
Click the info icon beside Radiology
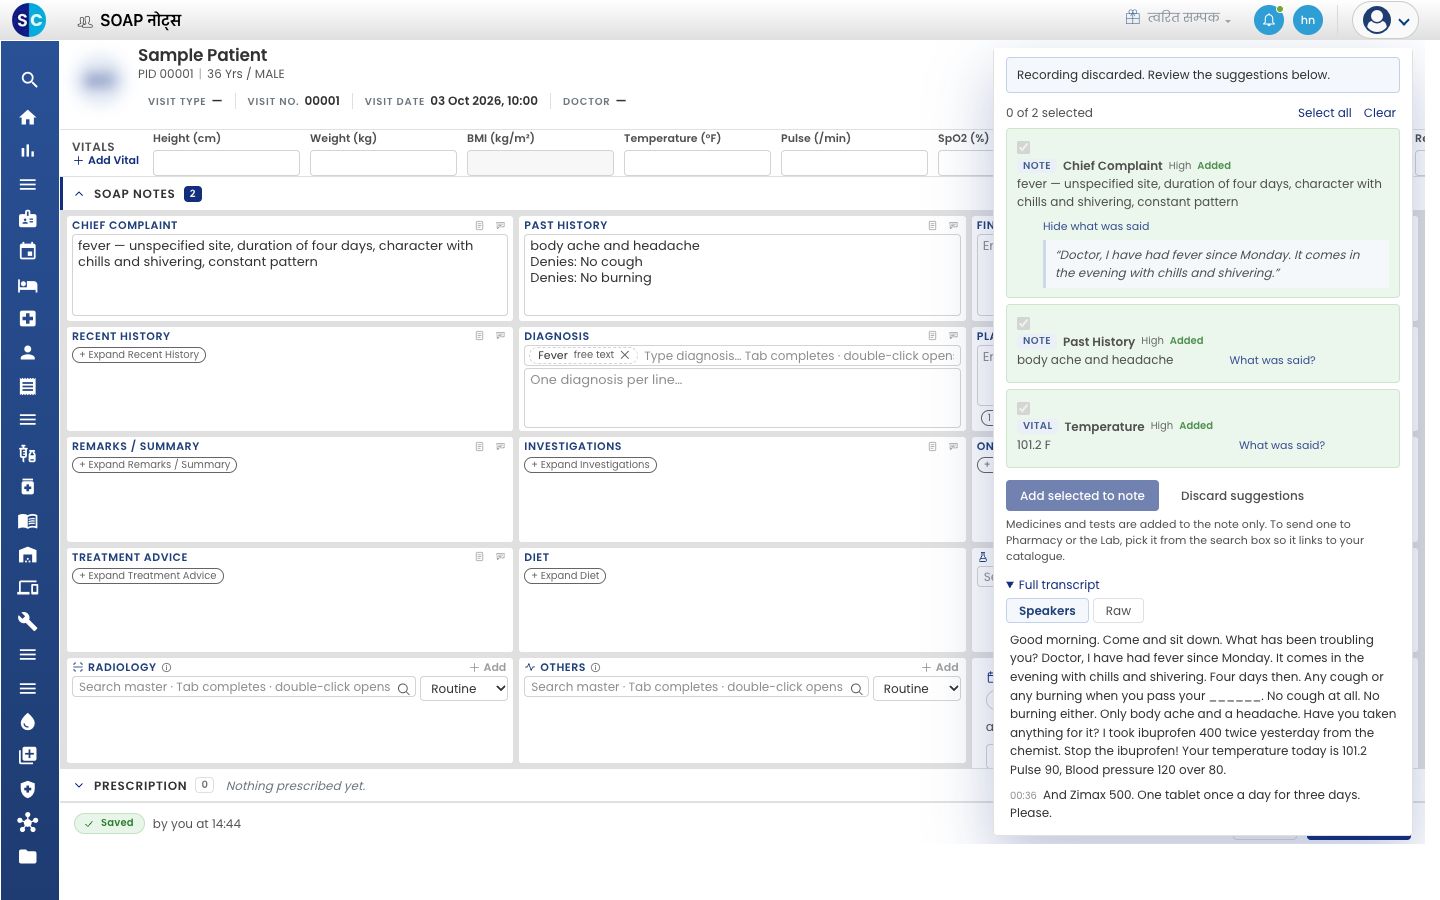167,667
